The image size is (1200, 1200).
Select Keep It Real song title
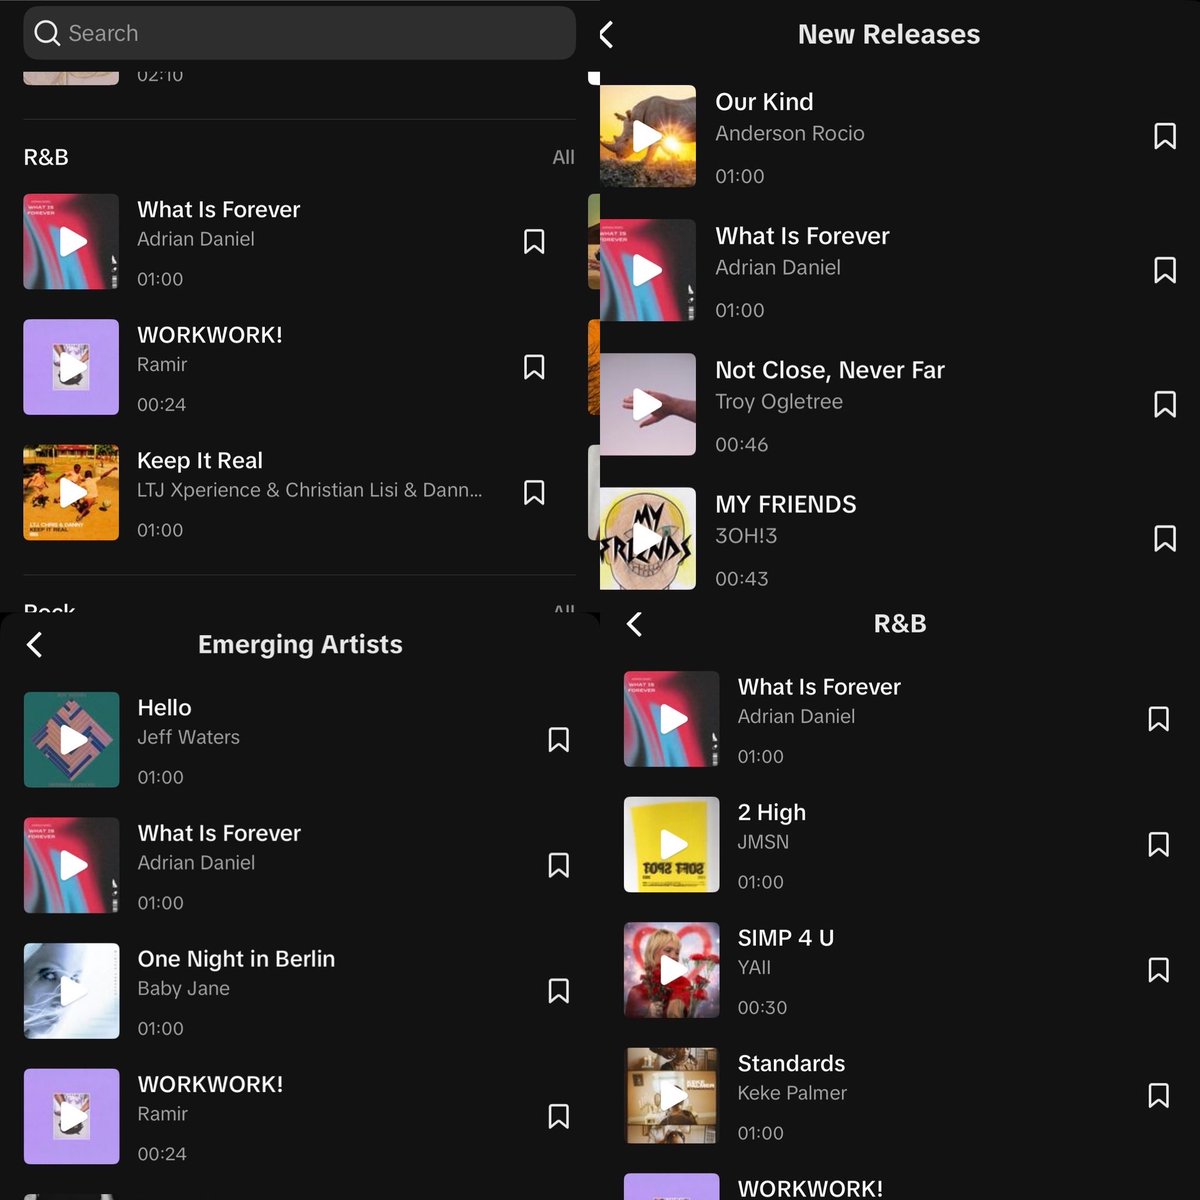point(200,460)
